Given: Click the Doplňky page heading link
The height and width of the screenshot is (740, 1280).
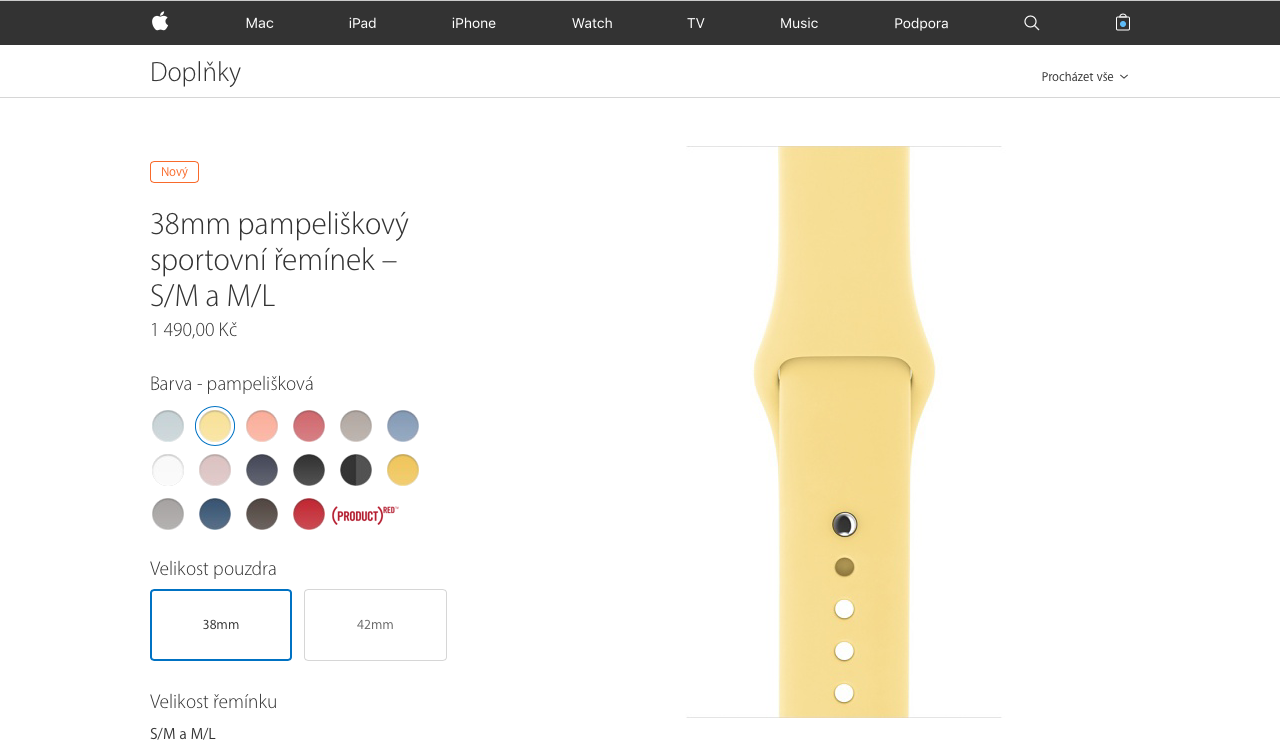Looking at the screenshot, I should click(x=195, y=72).
